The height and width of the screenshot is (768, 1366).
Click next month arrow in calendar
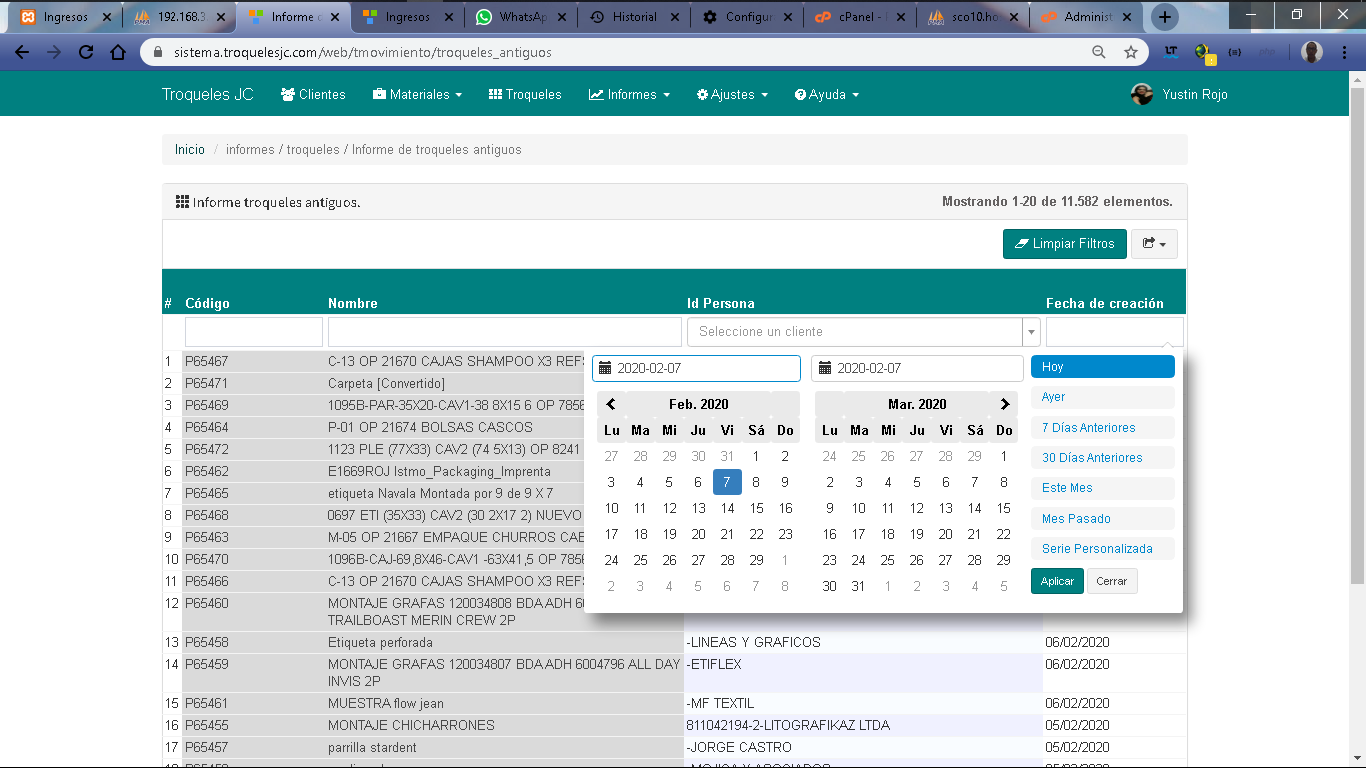tap(1004, 404)
